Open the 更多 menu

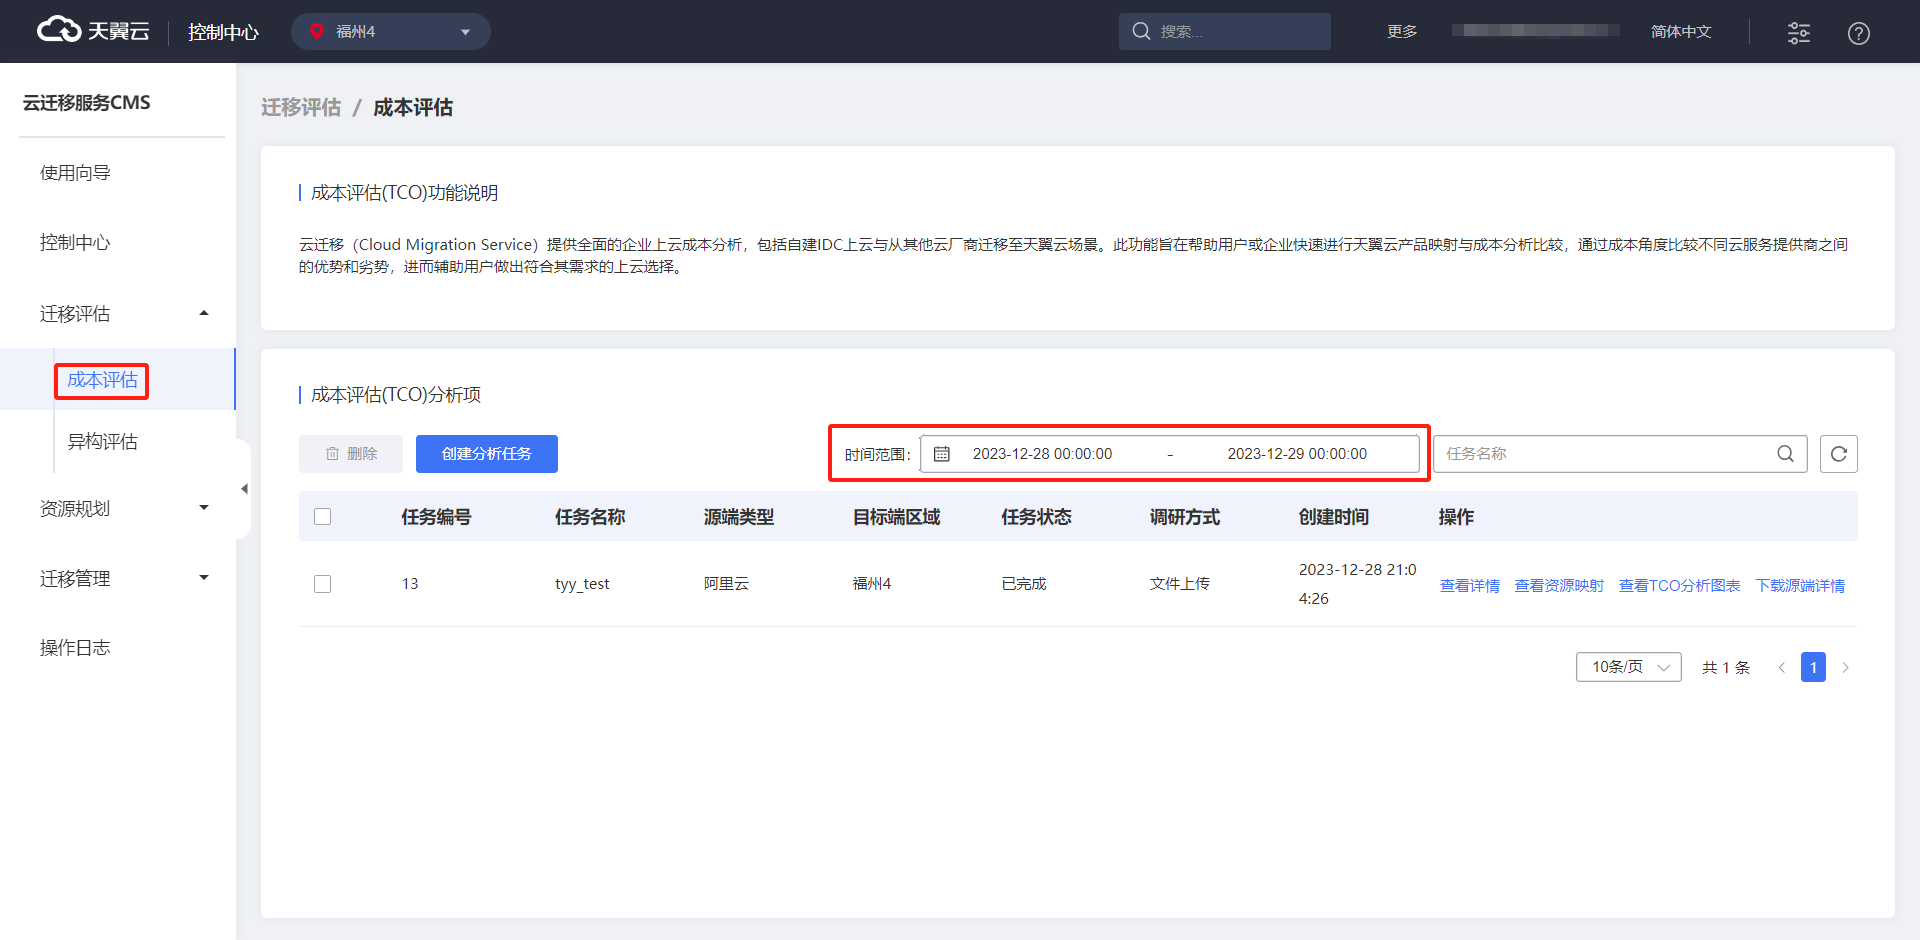pyautogui.click(x=1402, y=31)
